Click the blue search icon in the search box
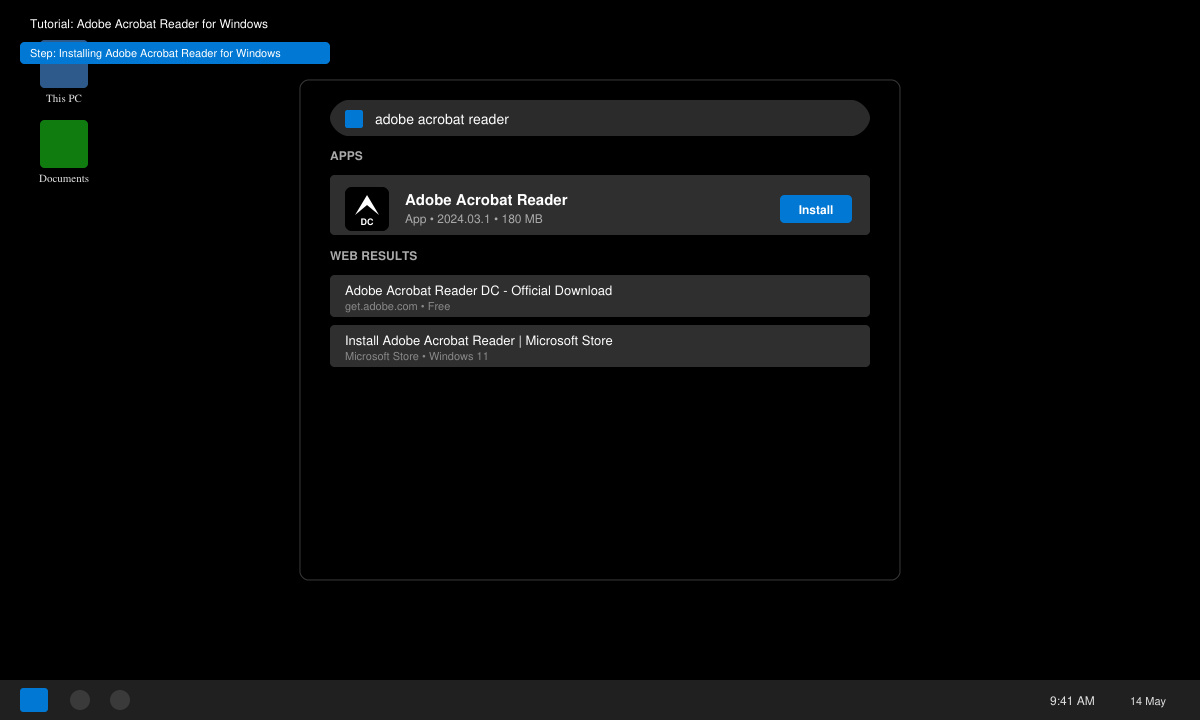Viewport: 1200px width, 720px height. (x=354, y=119)
